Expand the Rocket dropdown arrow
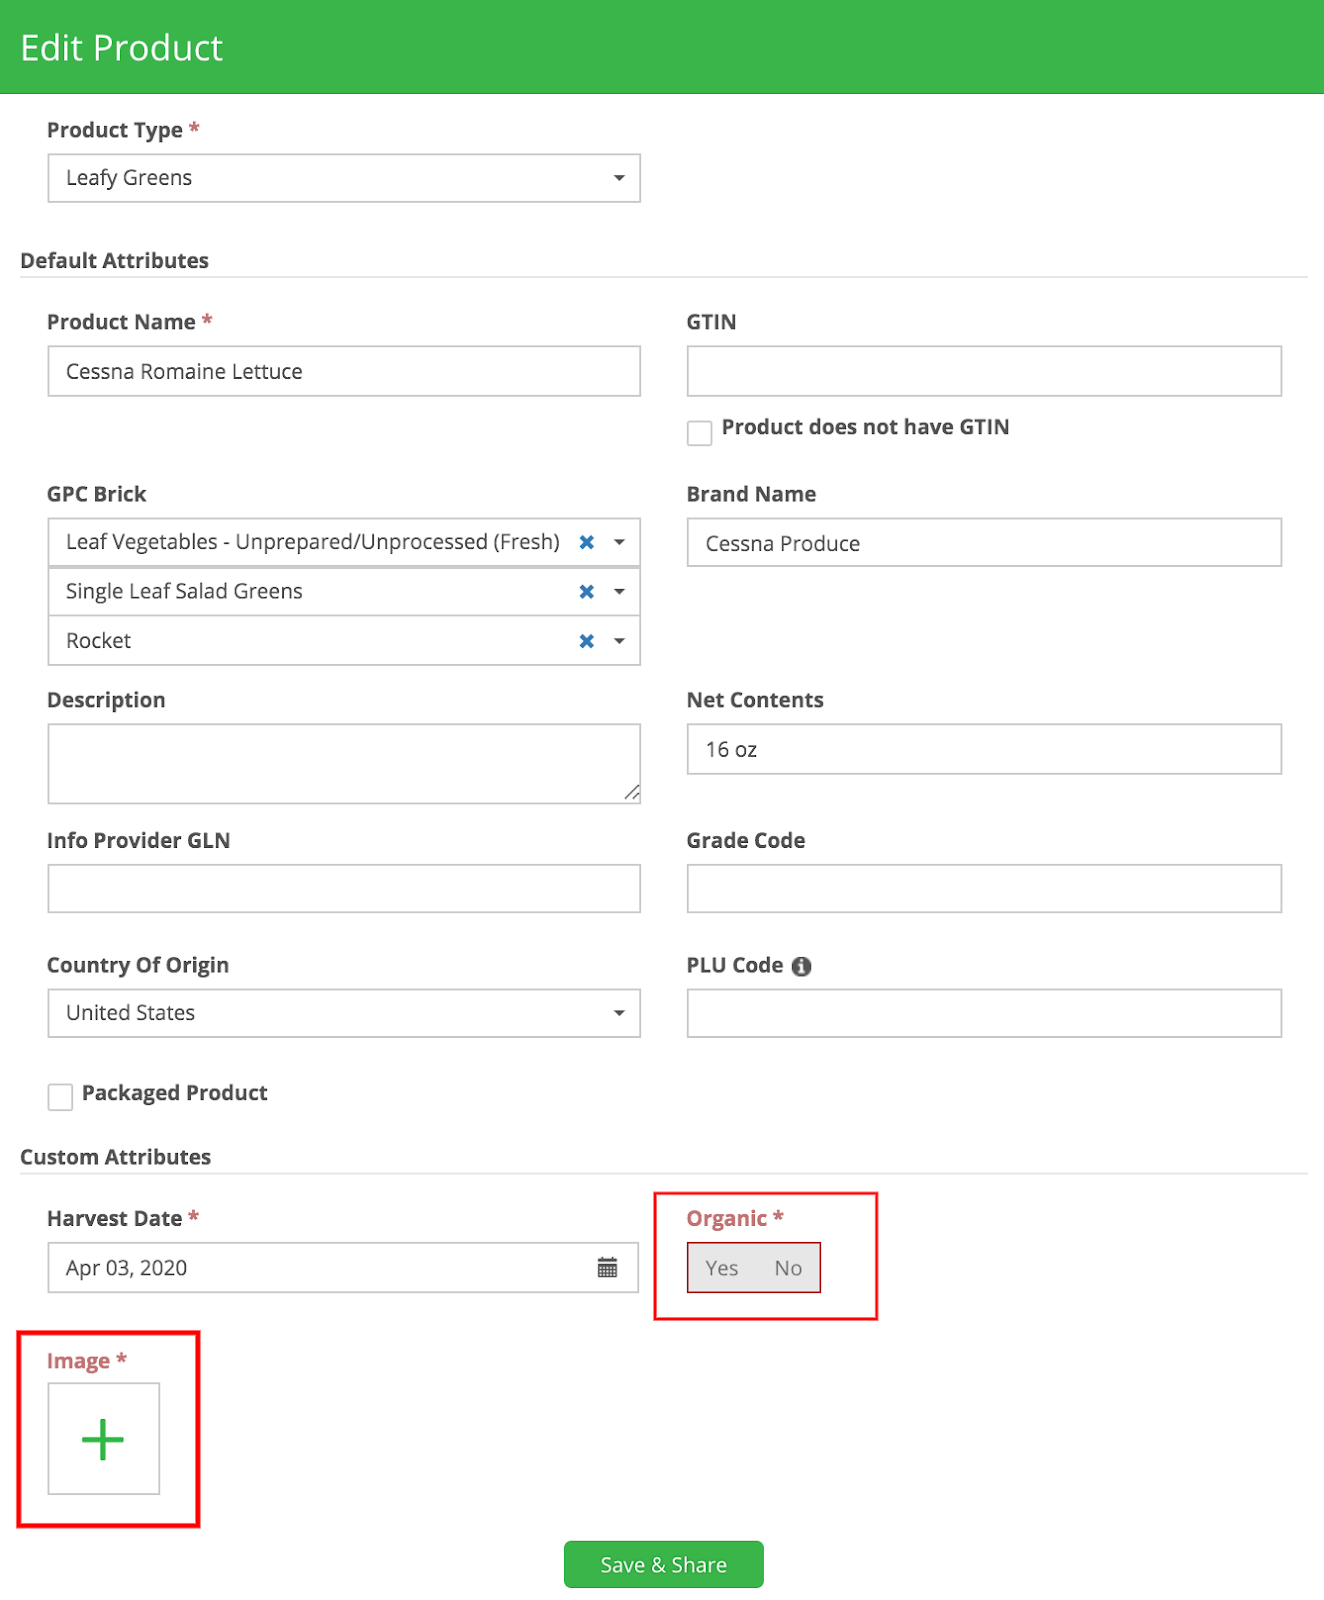 click(x=620, y=641)
